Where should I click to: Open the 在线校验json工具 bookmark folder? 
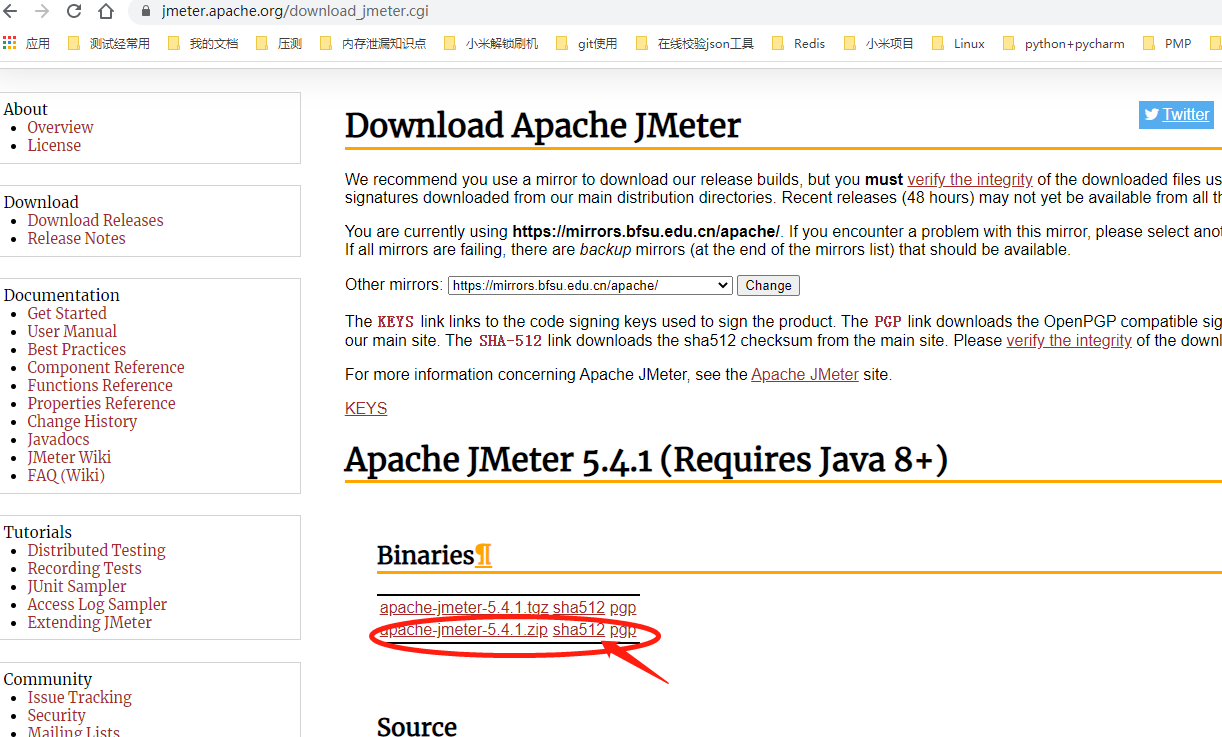pyautogui.click(x=694, y=43)
